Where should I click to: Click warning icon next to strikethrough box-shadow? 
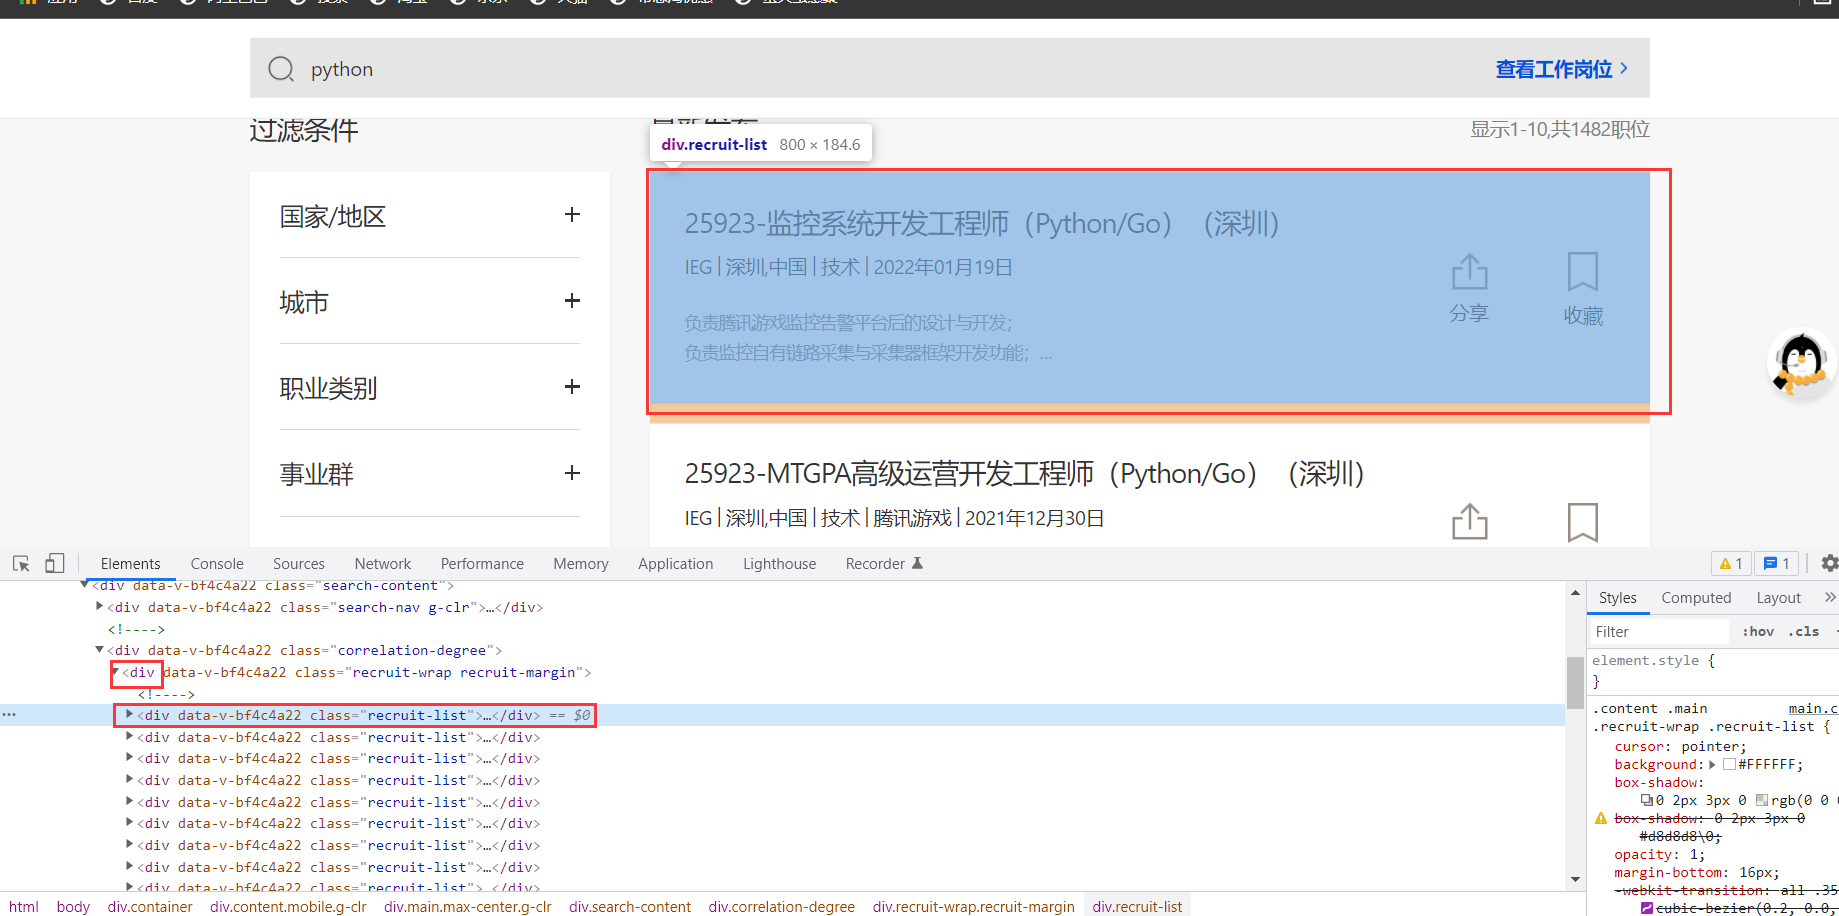click(1600, 818)
